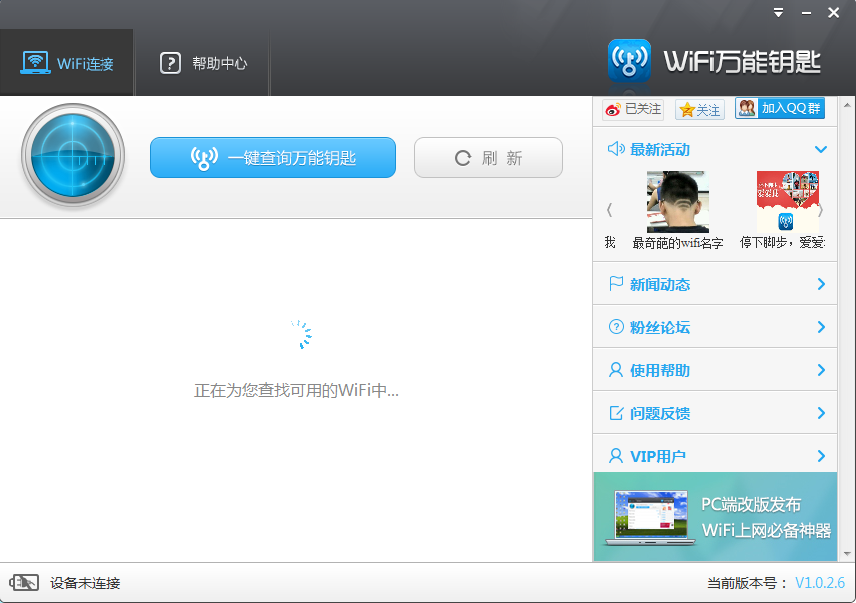The image size is (856, 603).
Task: Join the QQ group via 加入QQ群
Action: tap(780, 108)
